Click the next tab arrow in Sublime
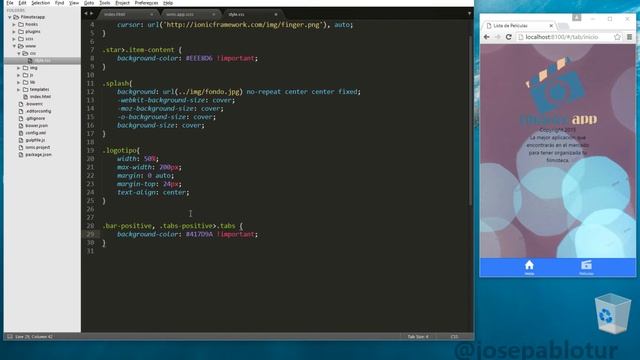 (91, 13)
